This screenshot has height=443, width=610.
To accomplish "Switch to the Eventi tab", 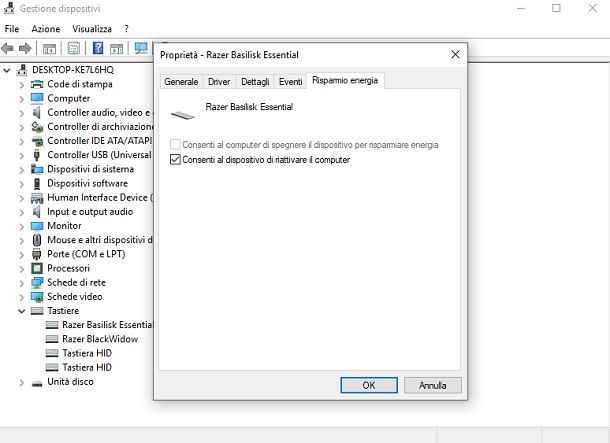I will [x=290, y=82].
